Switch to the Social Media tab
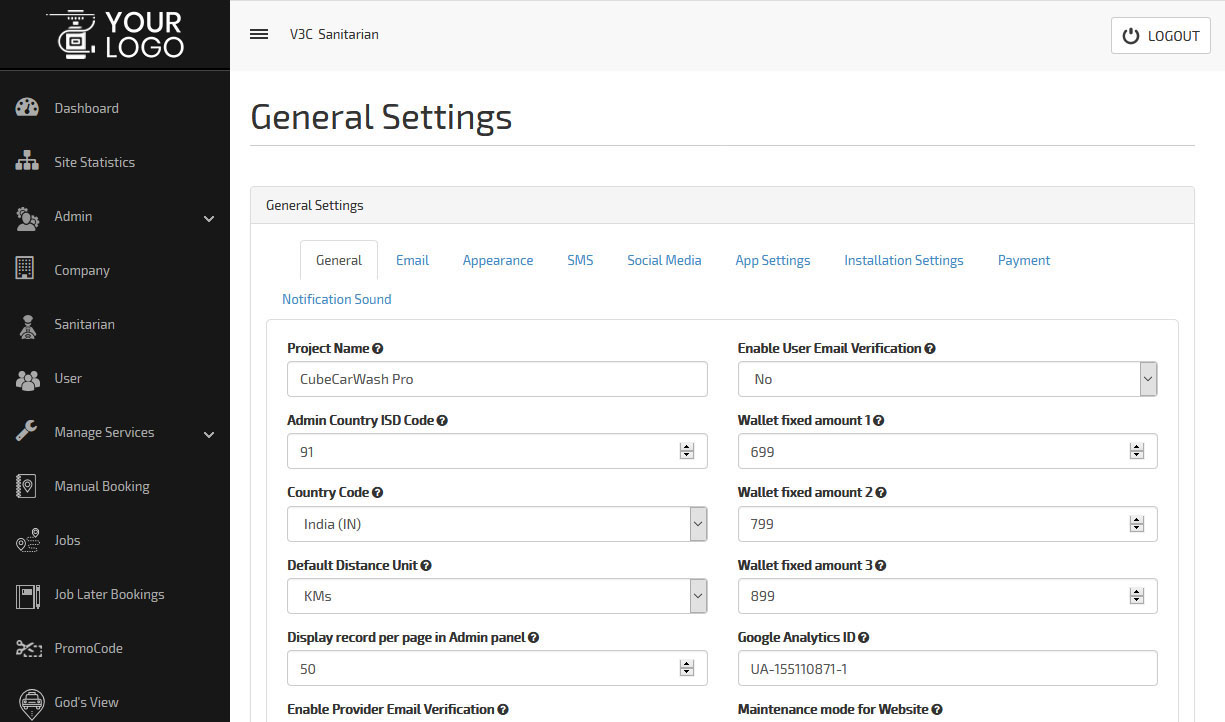 [x=664, y=260]
